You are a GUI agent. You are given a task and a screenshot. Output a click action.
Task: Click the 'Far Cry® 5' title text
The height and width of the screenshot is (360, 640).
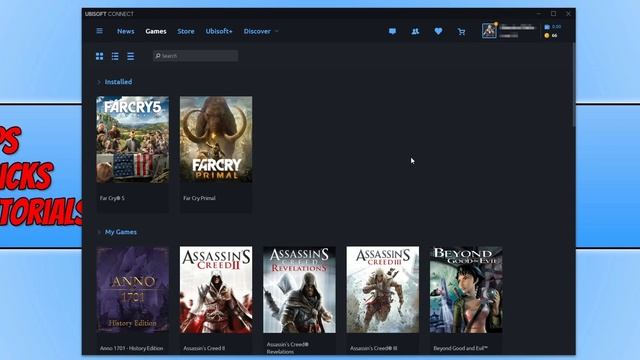coord(112,198)
